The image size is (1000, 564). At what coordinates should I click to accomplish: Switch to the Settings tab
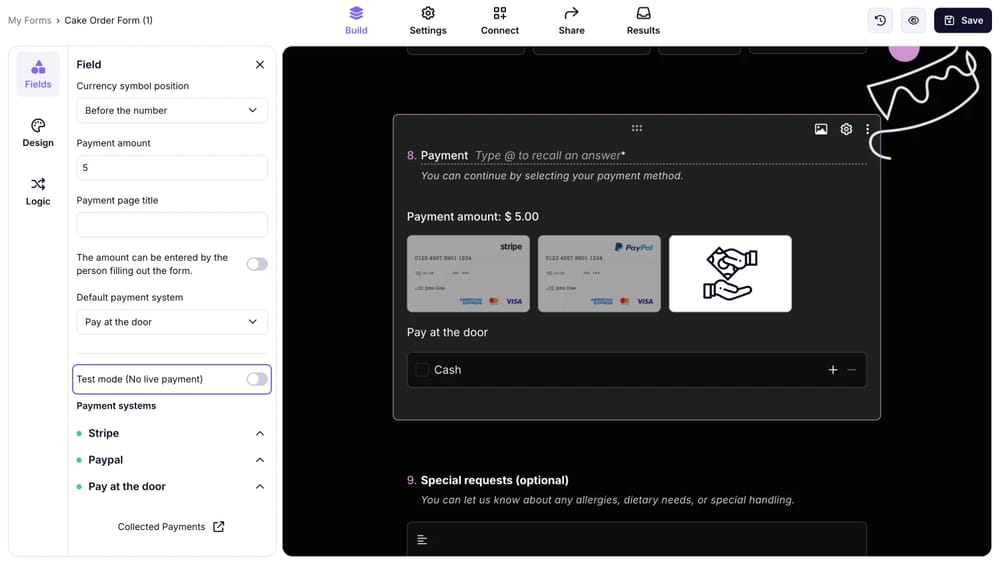[x=428, y=20]
